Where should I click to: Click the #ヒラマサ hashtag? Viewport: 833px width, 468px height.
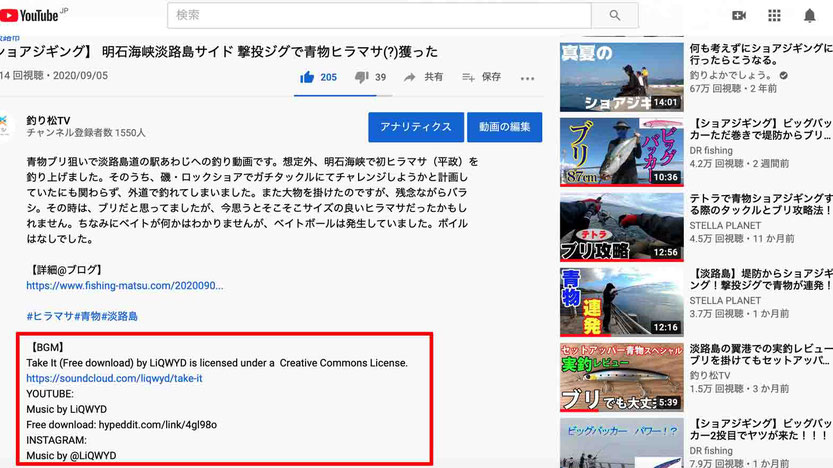tap(50, 316)
